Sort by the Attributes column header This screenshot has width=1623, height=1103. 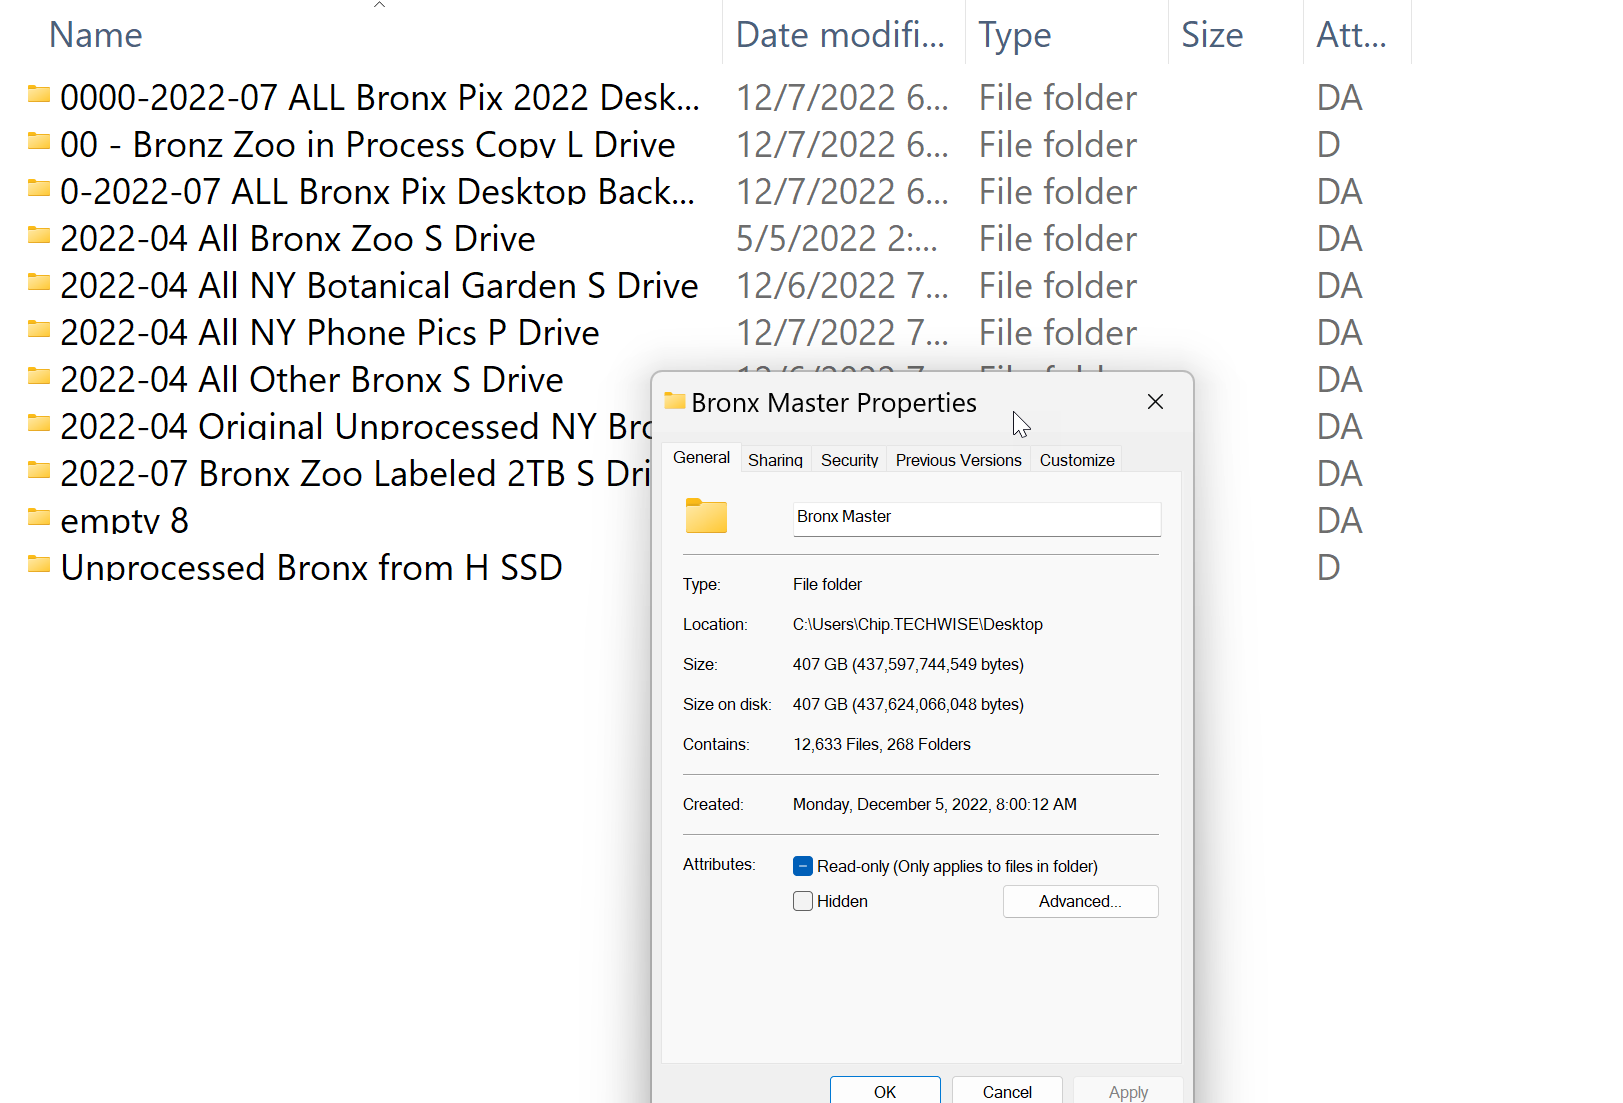click(x=1351, y=35)
